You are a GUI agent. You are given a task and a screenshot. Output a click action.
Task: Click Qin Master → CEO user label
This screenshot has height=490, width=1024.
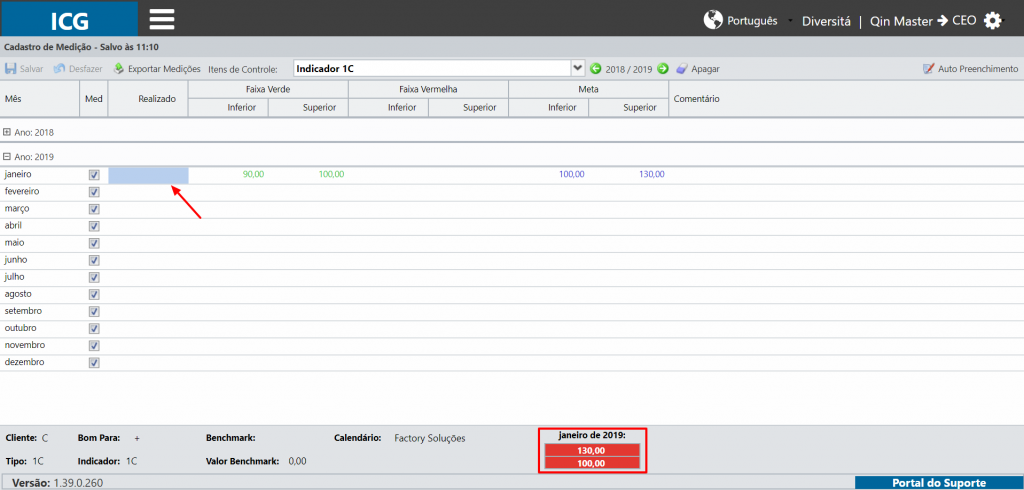click(x=923, y=21)
